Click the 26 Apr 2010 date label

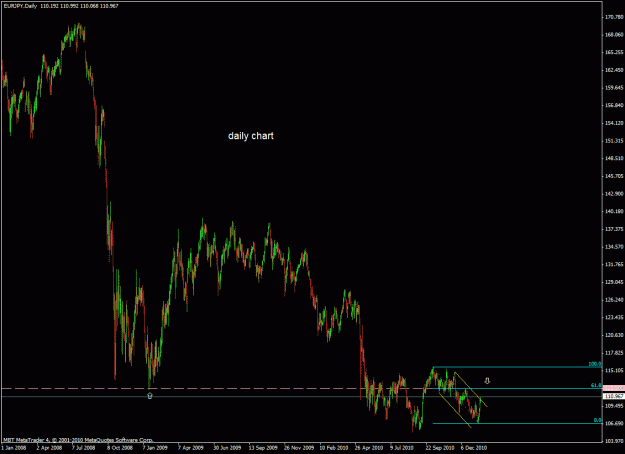tap(369, 448)
